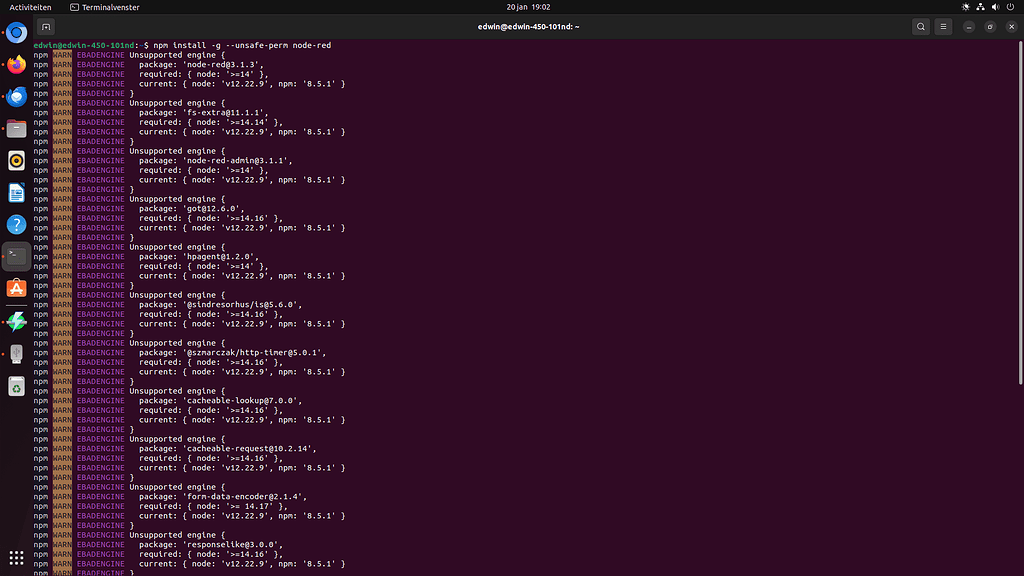Click the line package: 'node-red@3.1.3'
The image size is (1024, 576).
tap(201, 65)
